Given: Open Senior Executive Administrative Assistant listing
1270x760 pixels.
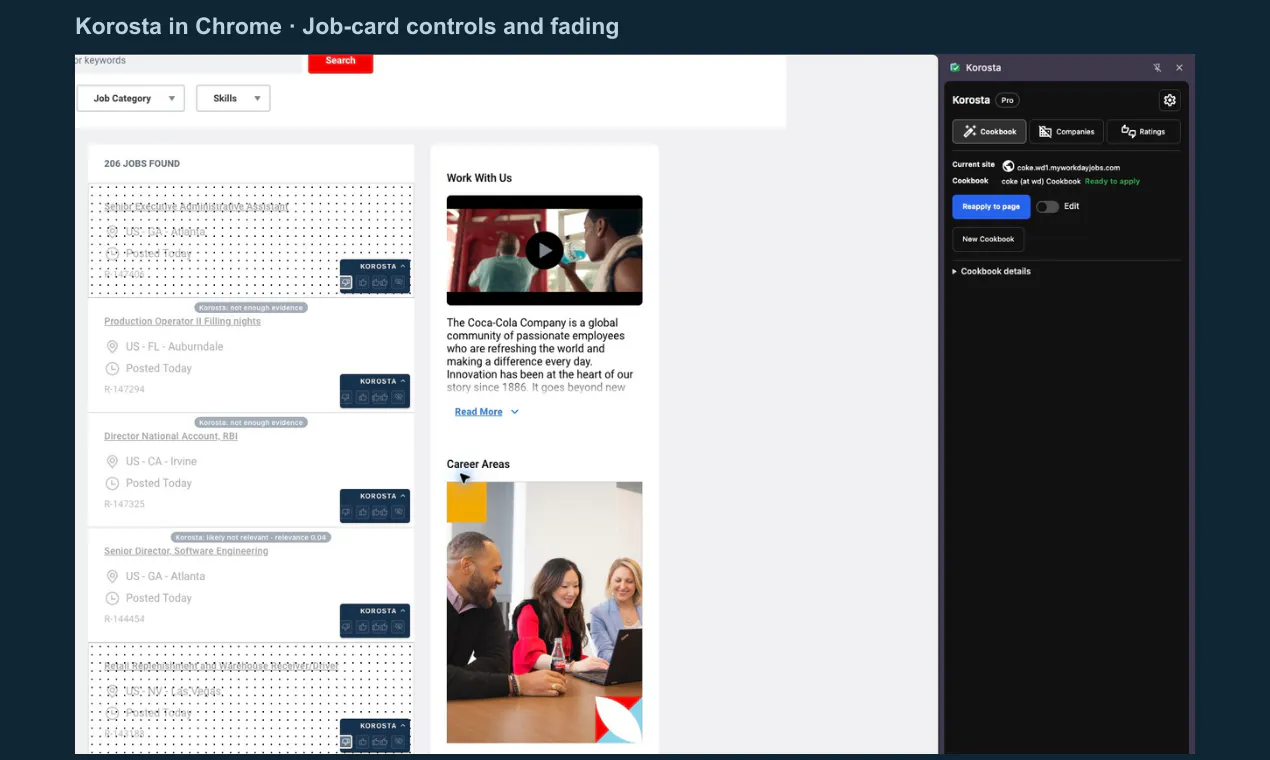Looking at the screenshot, I should (196, 207).
